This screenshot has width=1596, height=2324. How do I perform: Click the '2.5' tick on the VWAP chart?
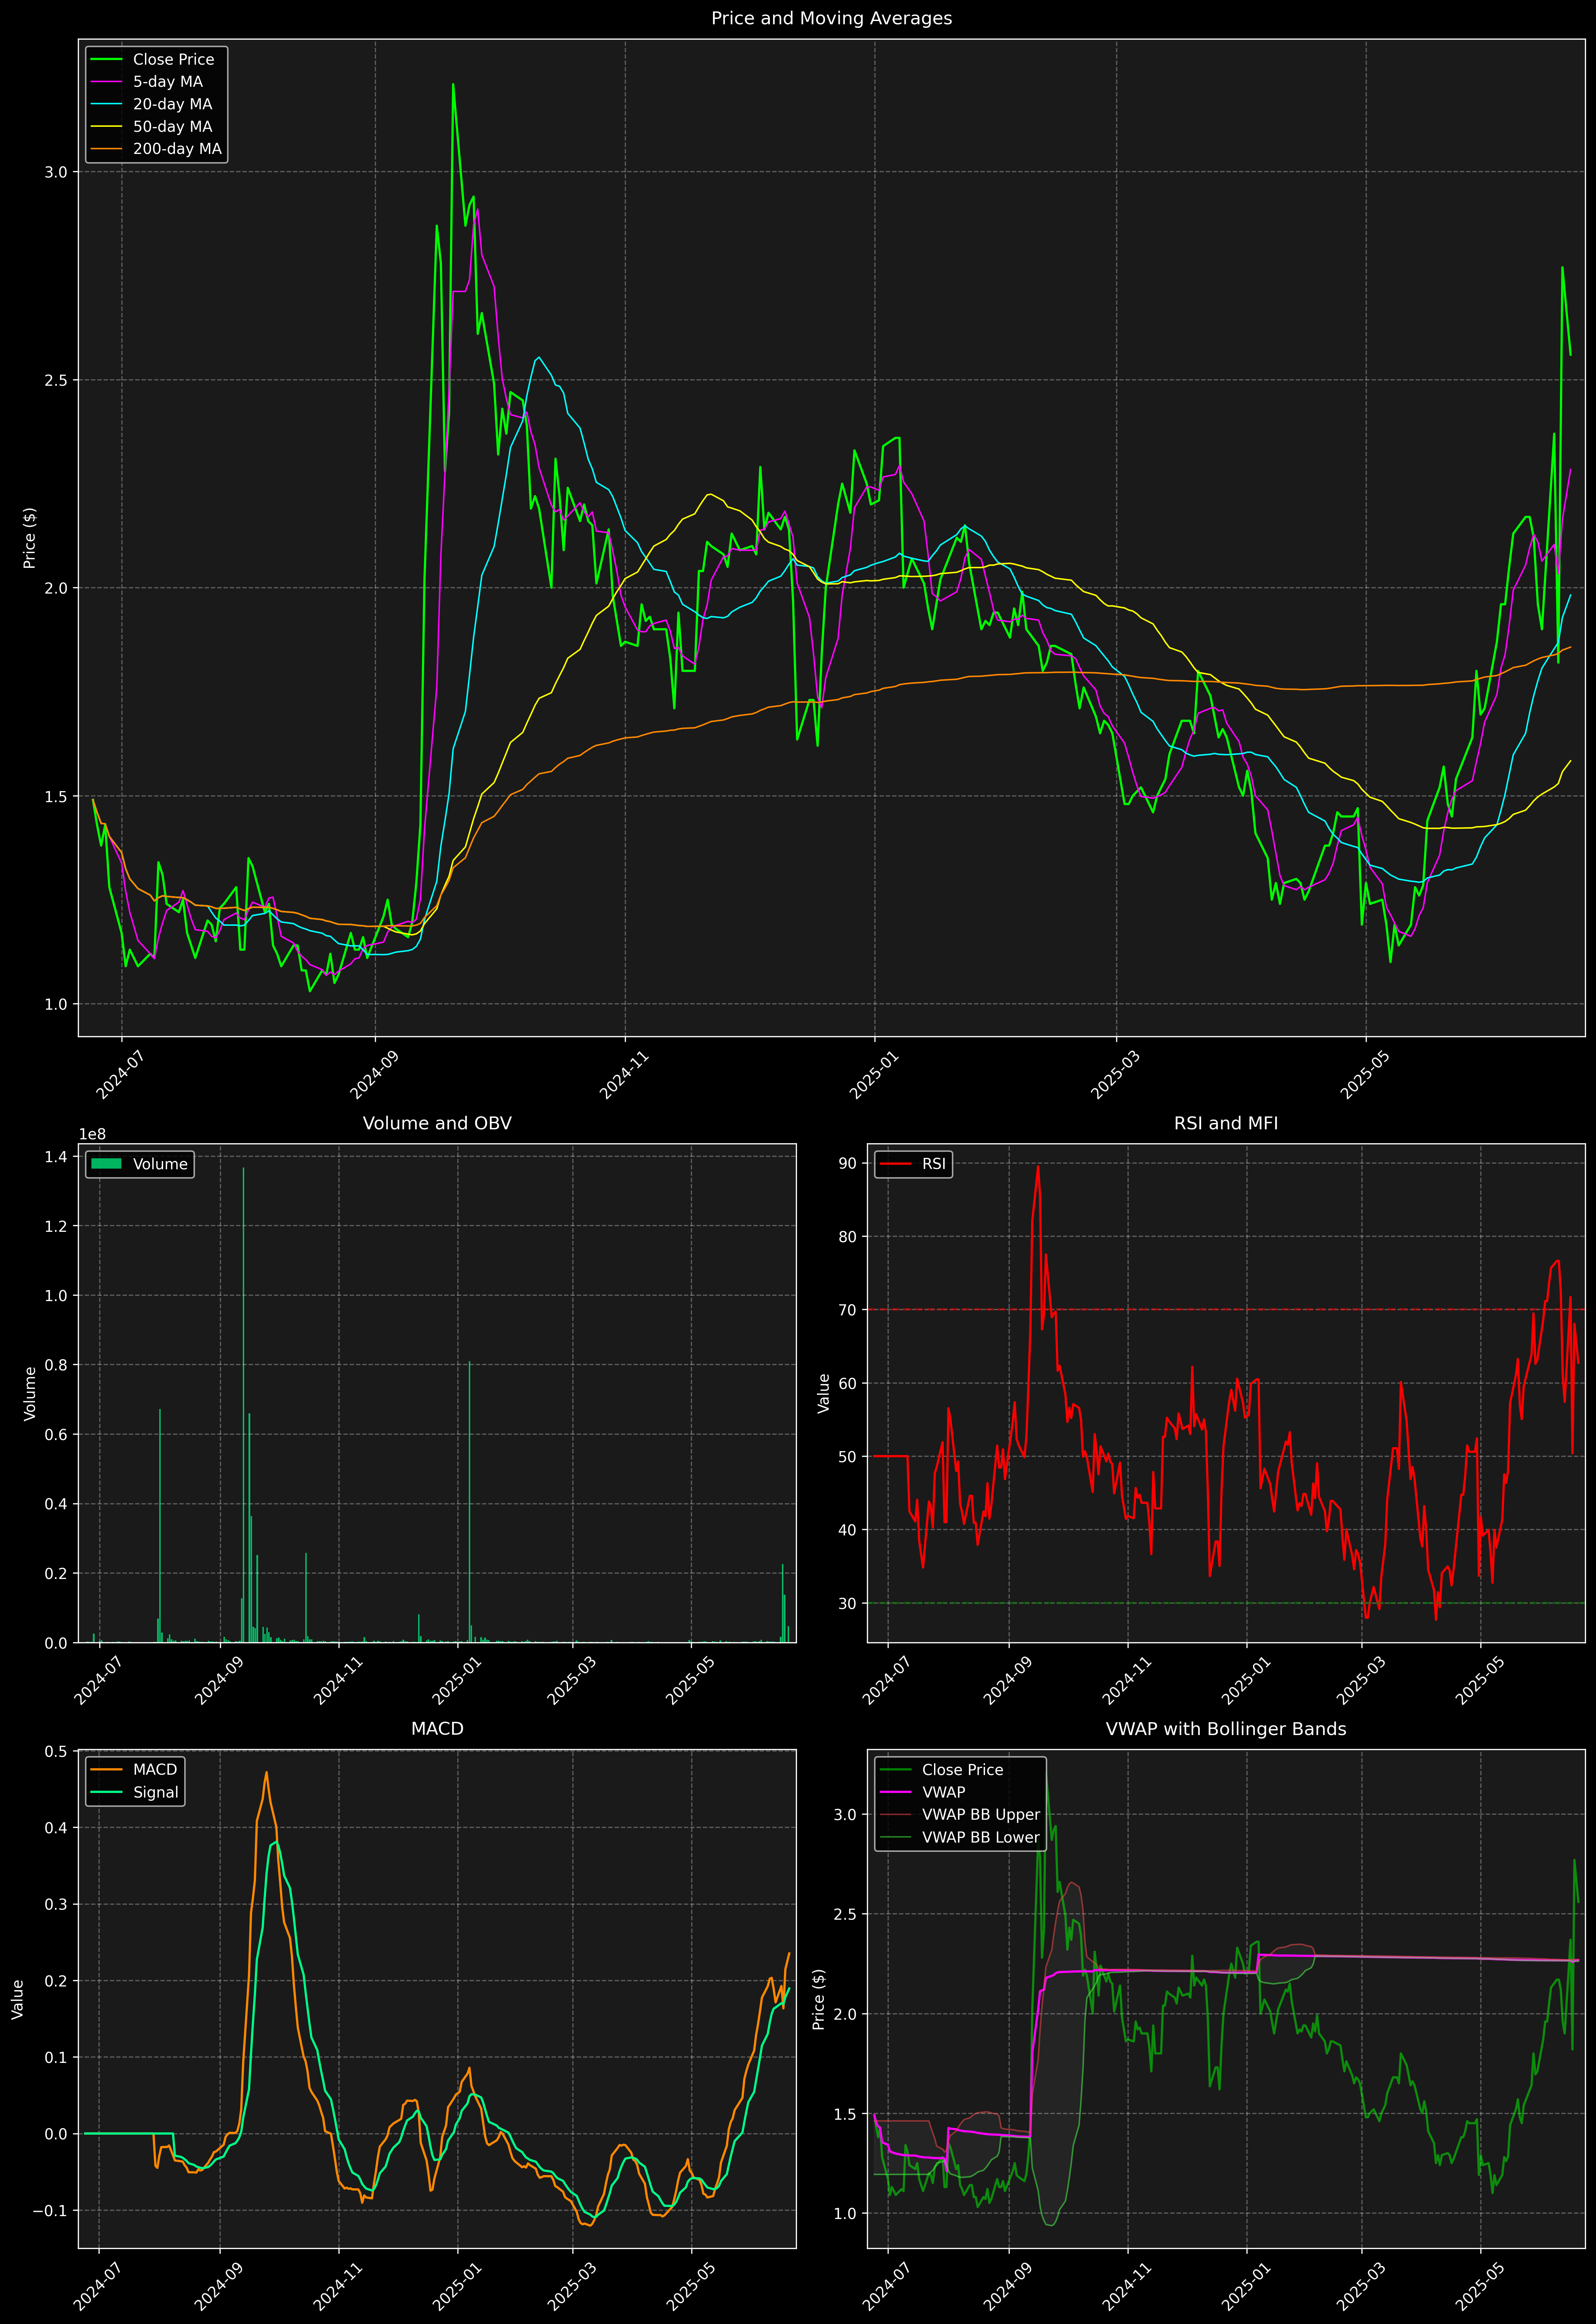tap(845, 1914)
